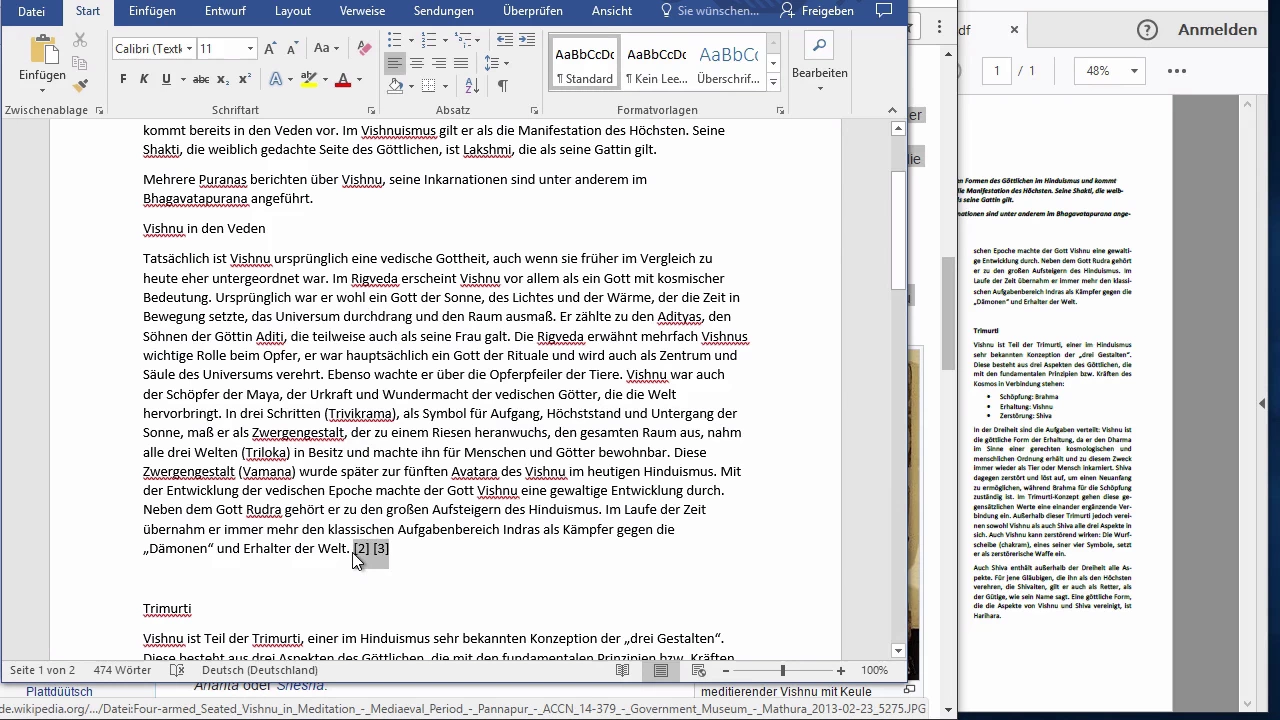Click the multilevel list icon
The width and height of the screenshot is (1280, 720).
point(463,40)
